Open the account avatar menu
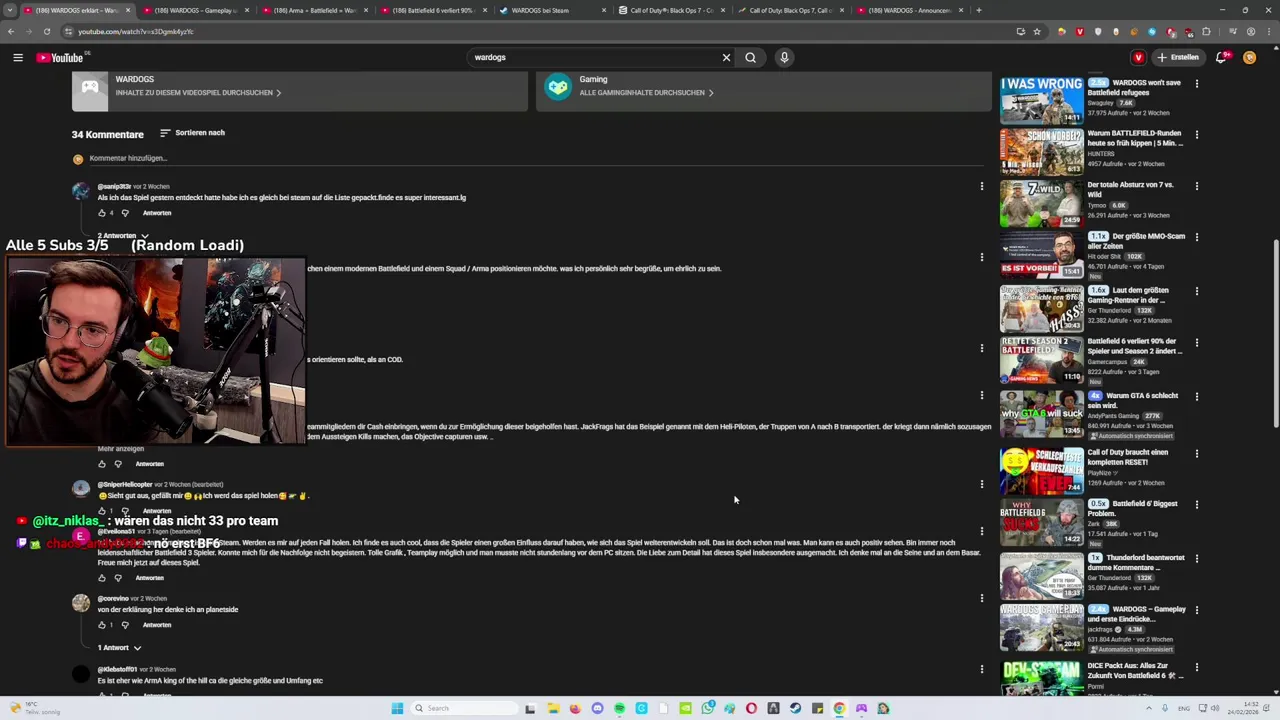Screen dimensions: 1280x720 click(1249, 57)
